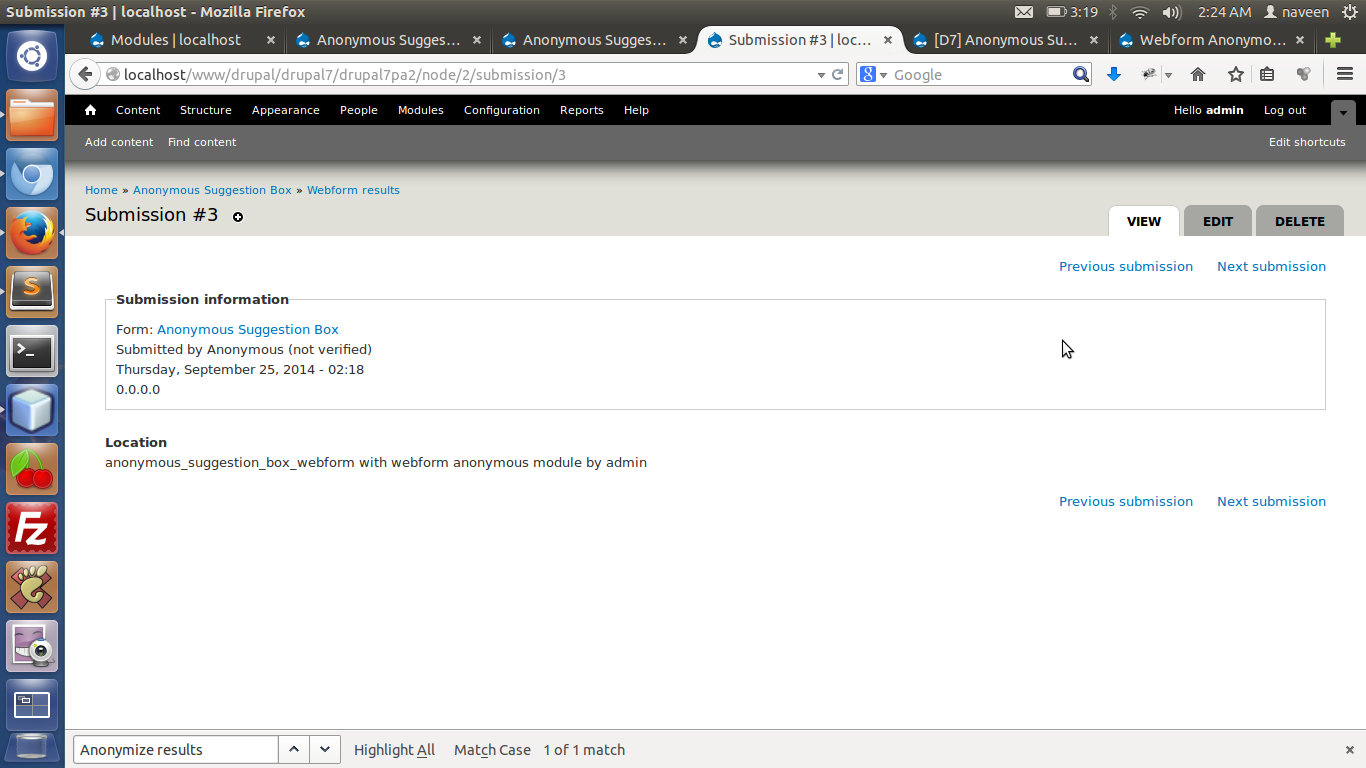Open the Structure admin menu
The width and height of the screenshot is (1366, 768).
[206, 110]
